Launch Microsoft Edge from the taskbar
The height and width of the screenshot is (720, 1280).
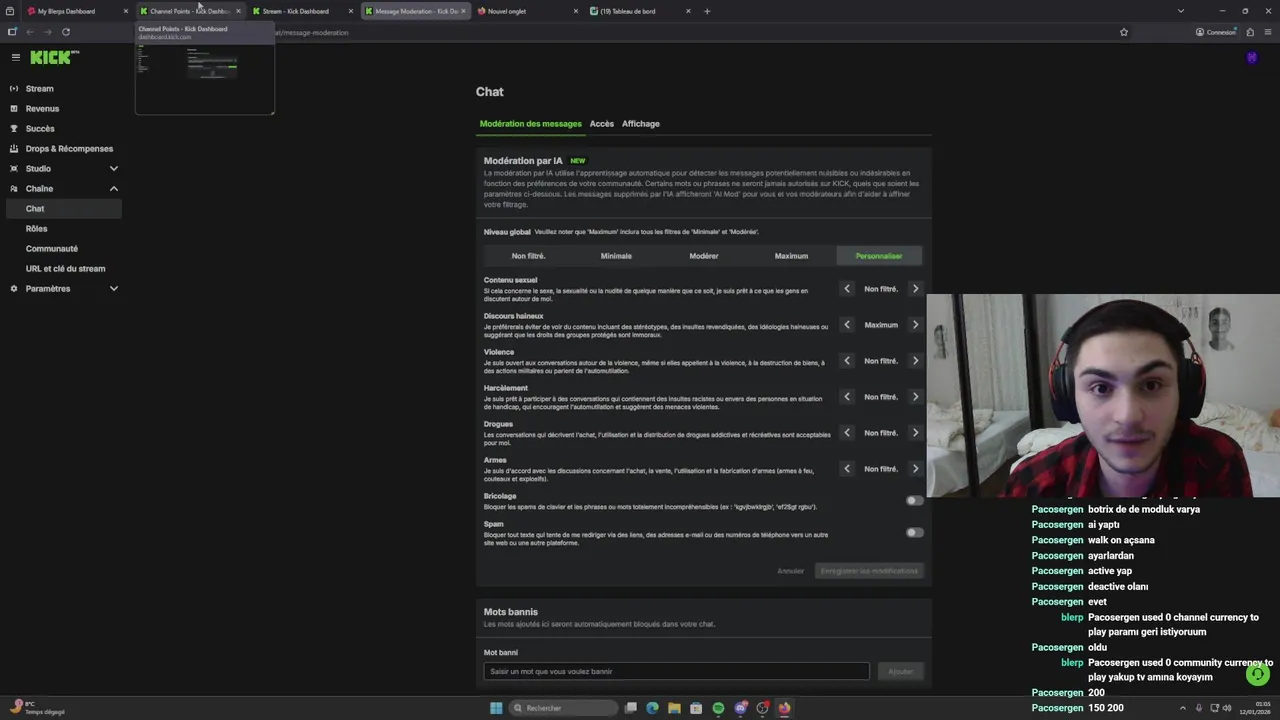pyautogui.click(x=653, y=708)
